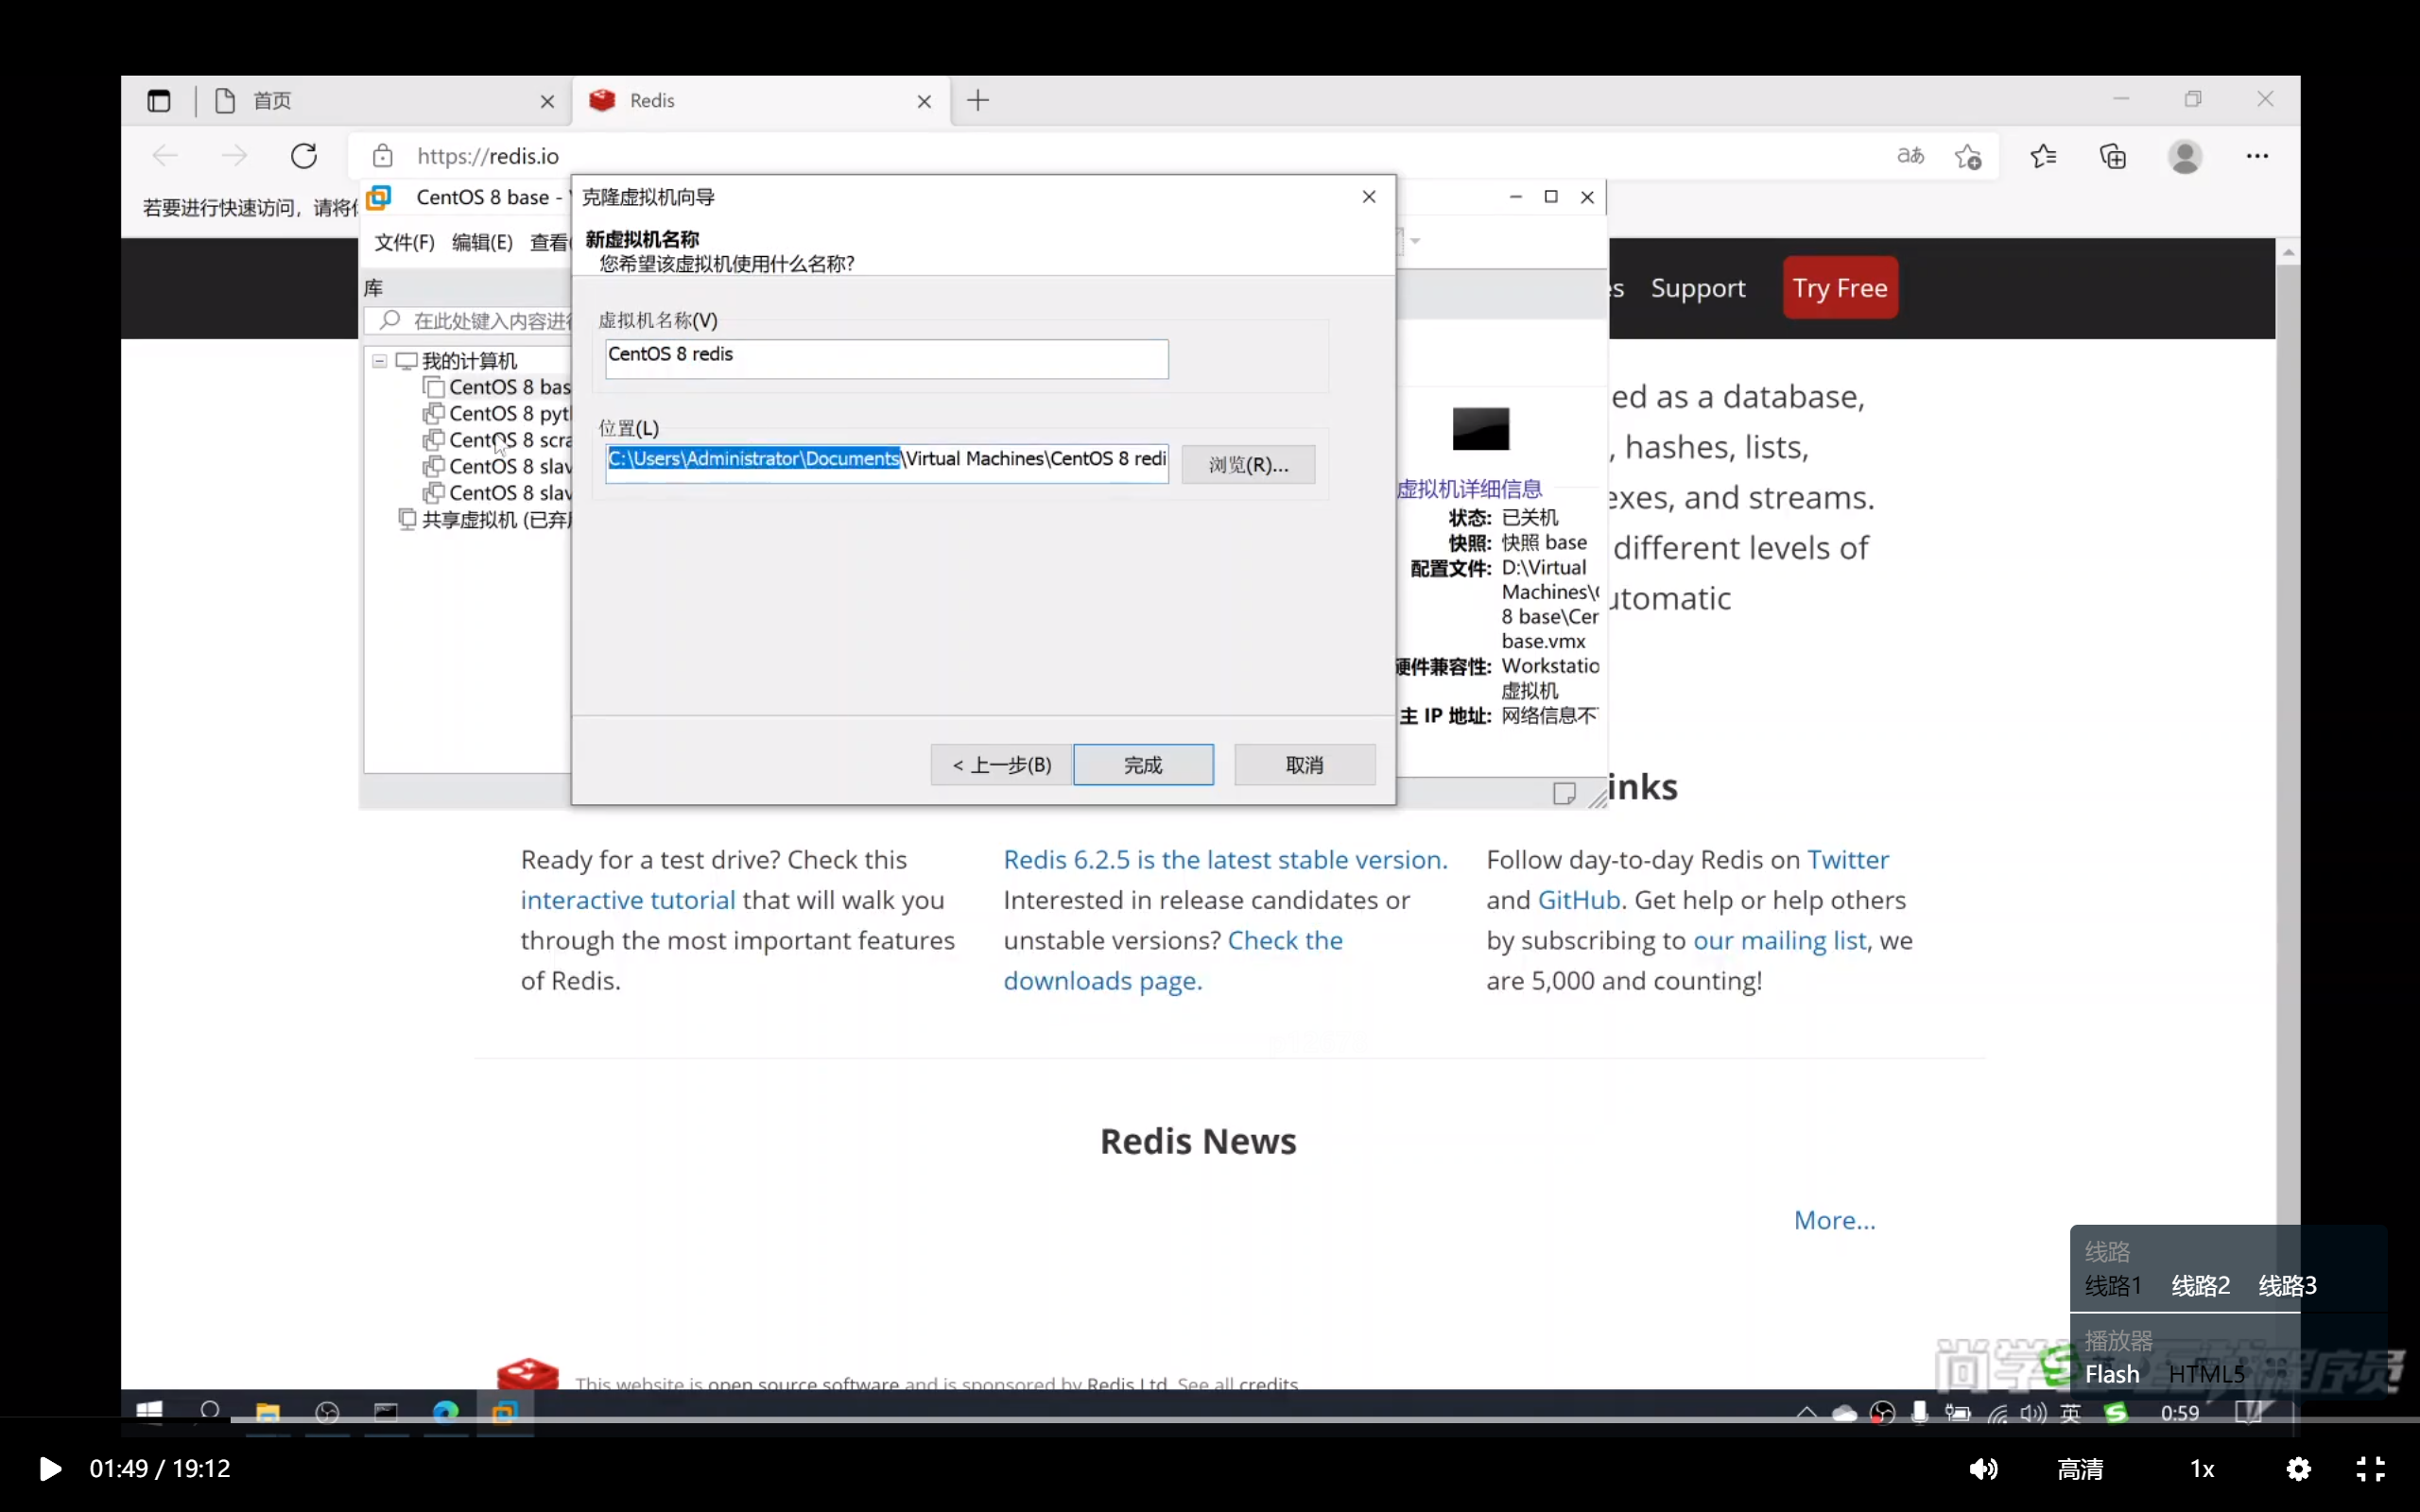The image size is (2420, 1512).
Task: Open collections icon
Action: [x=2112, y=156]
